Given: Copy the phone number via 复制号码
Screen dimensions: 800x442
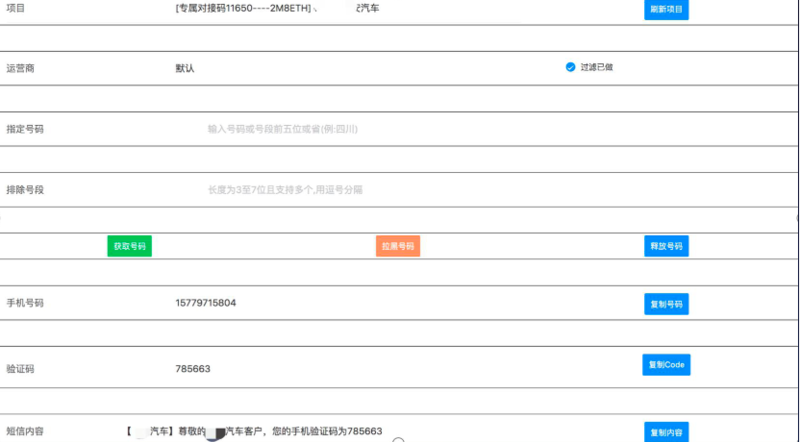Looking at the screenshot, I should coord(666,304).
